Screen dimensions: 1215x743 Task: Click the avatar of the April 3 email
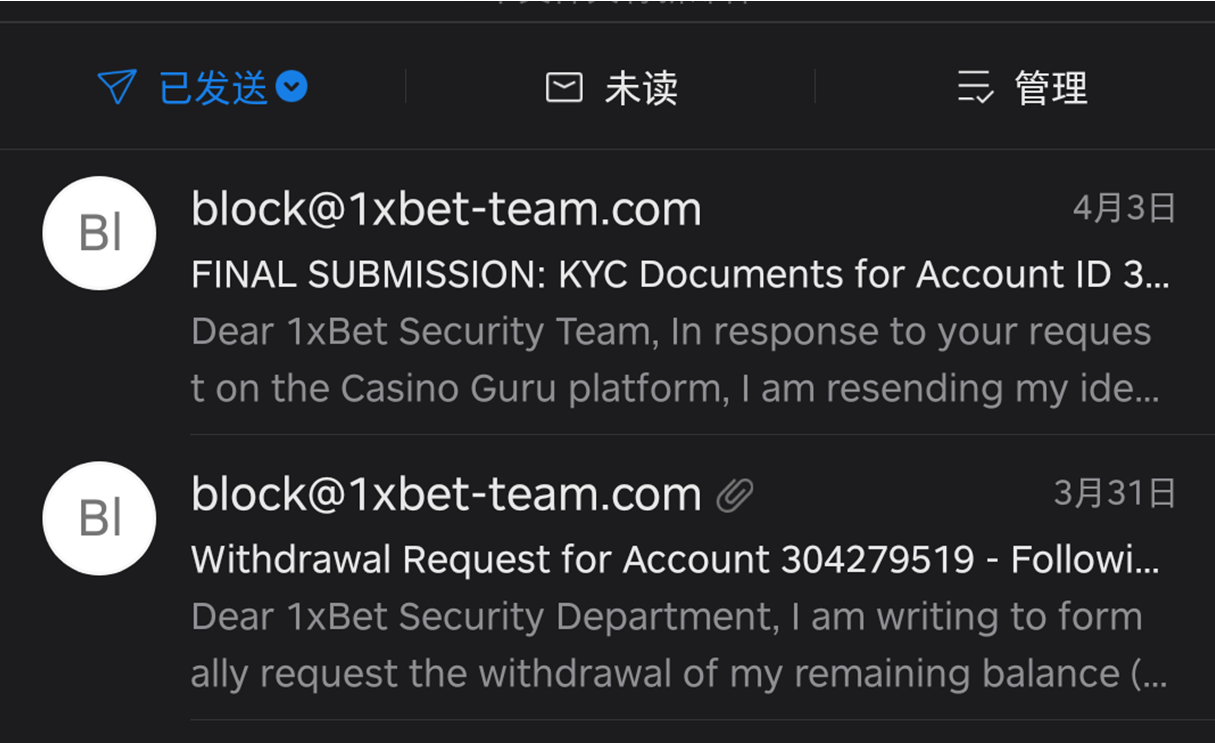pos(99,233)
